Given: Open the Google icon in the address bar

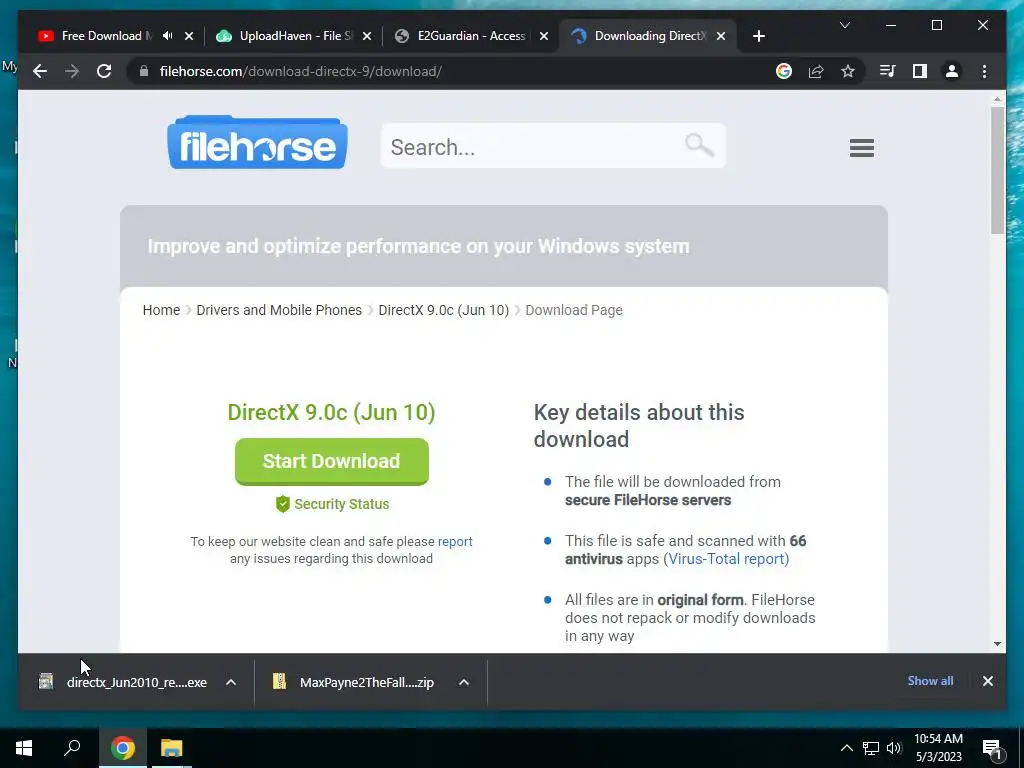Looking at the screenshot, I should click(784, 71).
